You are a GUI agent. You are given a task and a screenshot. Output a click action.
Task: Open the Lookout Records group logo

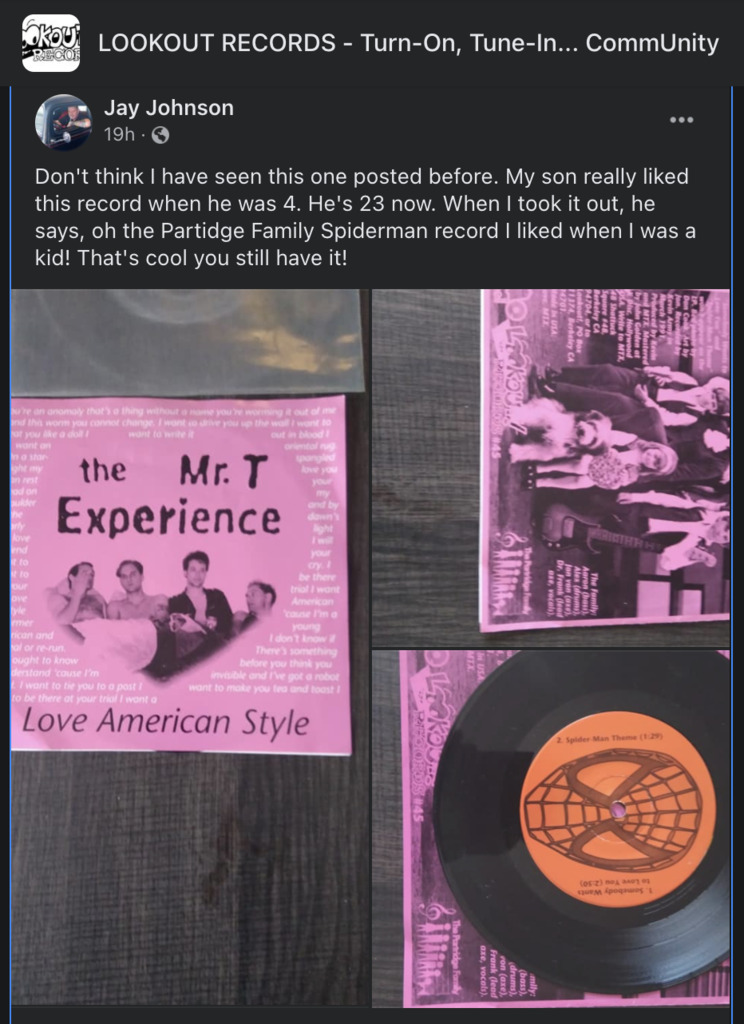[51, 43]
